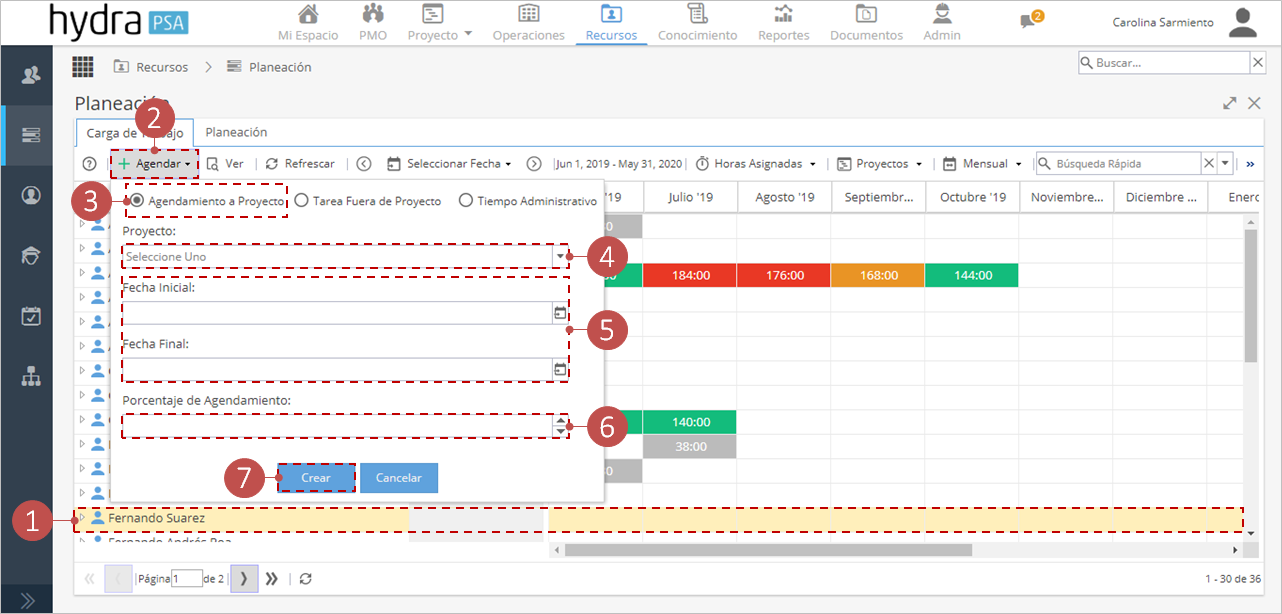Open the Proyecto Seleccione Uno dropdown

coord(345,257)
